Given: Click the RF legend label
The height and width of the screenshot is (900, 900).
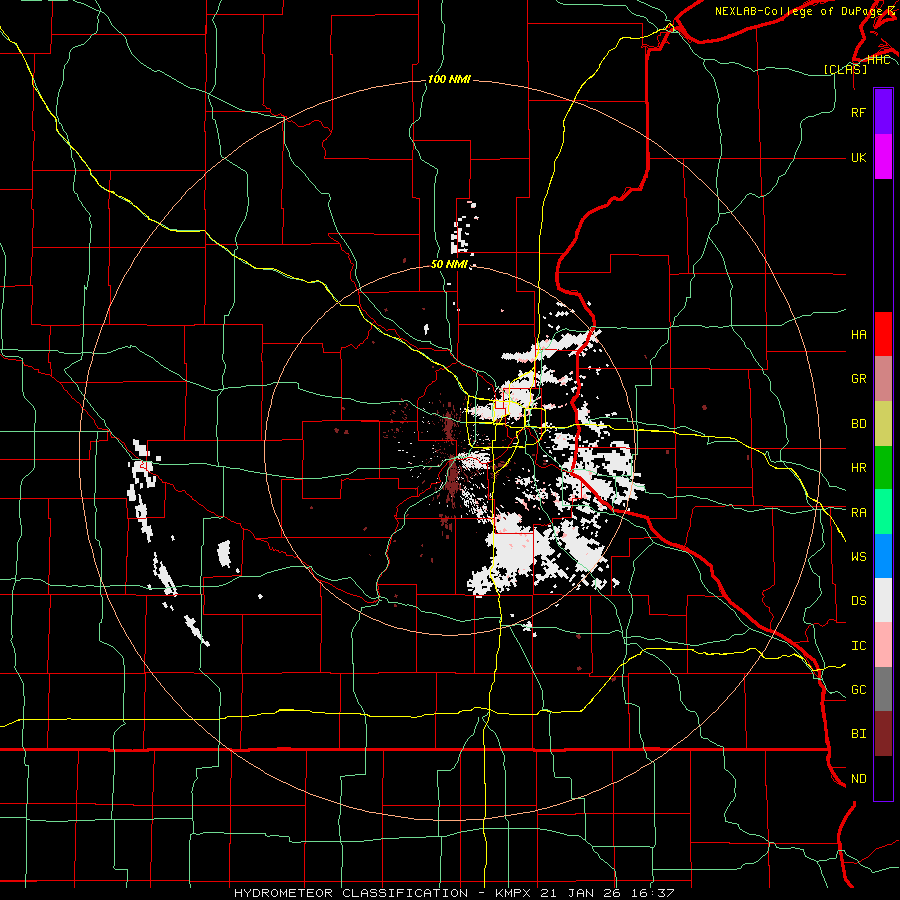Looking at the screenshot, I should (x=858, y=112).
